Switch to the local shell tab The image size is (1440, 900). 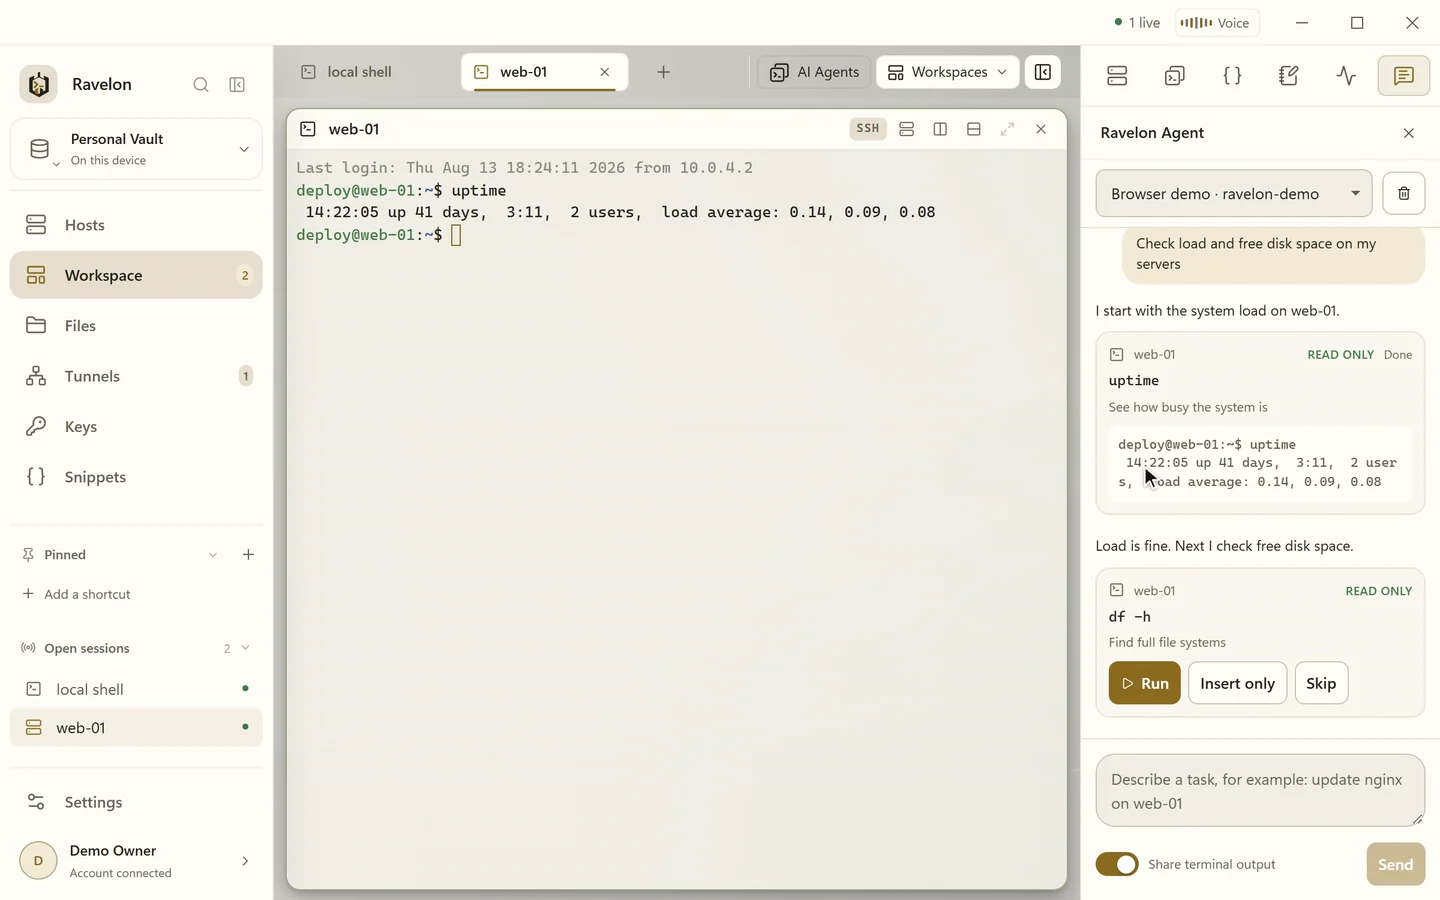pyautogui.click(x=360, y=72)
